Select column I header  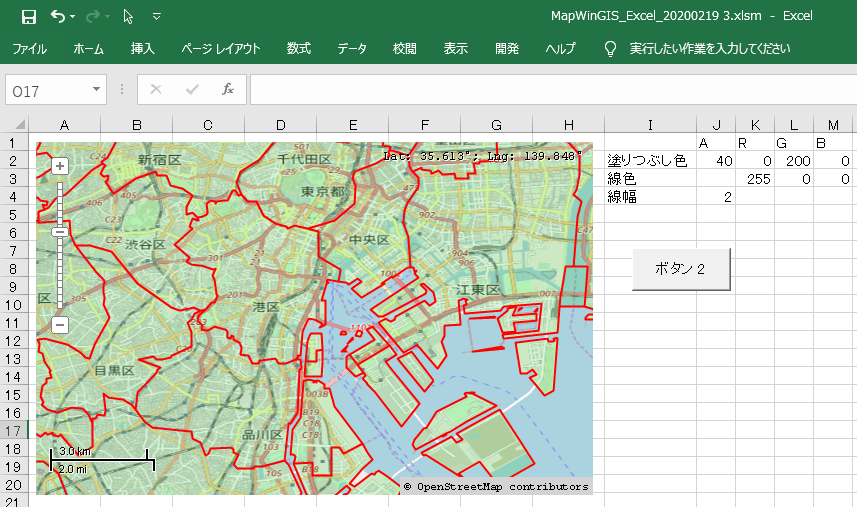click(650, 125)
